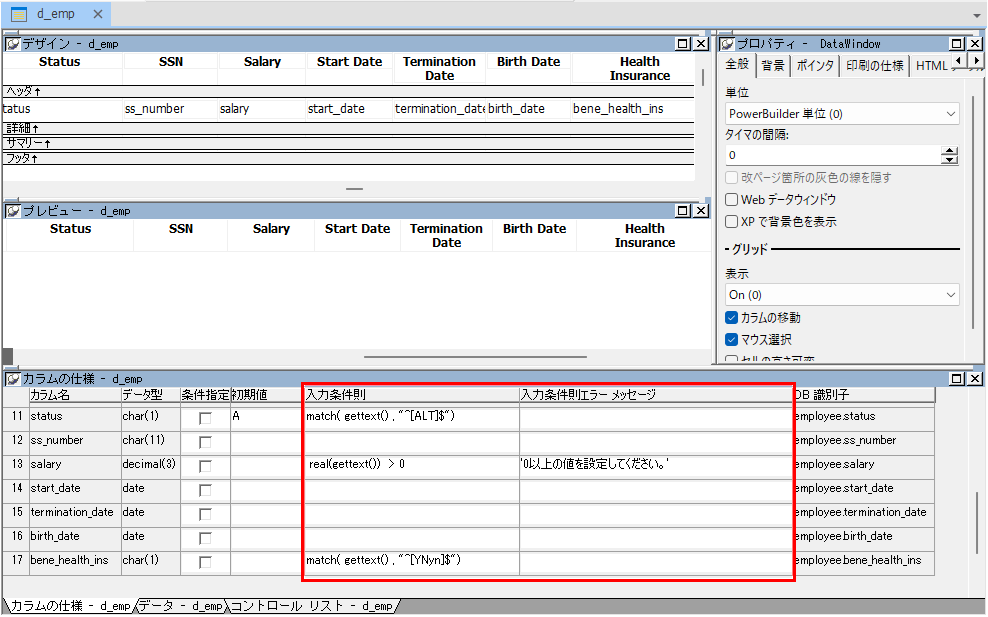Viewport: 988px width, 617px height.
Task: Select the birth_date column in design detail
Action: pos(528,109)
